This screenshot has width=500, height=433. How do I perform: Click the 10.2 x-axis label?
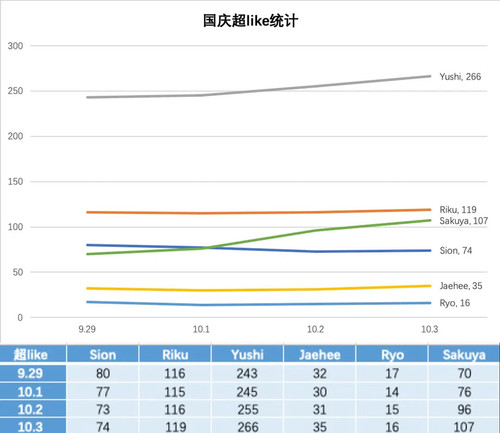(315, 329)
